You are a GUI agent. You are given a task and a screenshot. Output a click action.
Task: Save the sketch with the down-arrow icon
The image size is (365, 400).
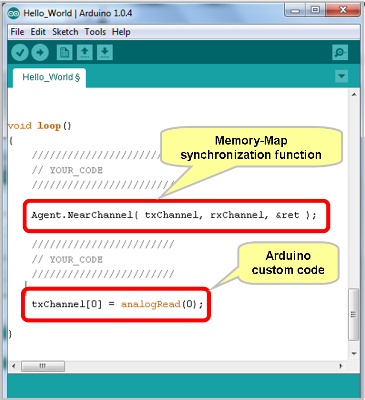(105, 52)
